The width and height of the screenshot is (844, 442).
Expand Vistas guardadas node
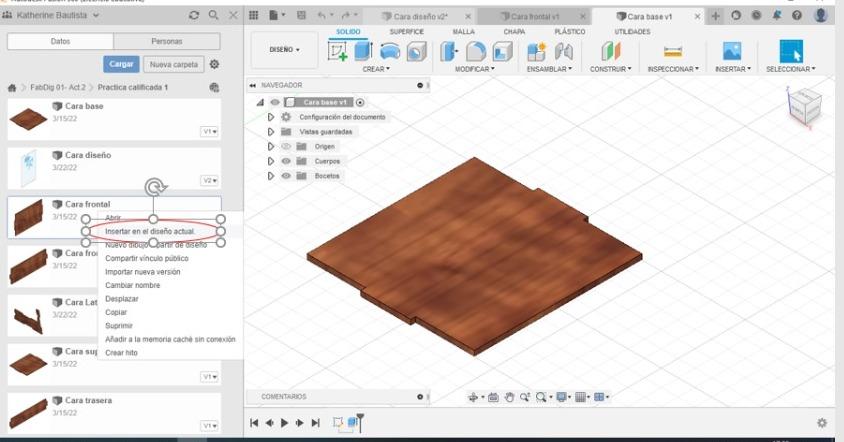pos(271,131)
